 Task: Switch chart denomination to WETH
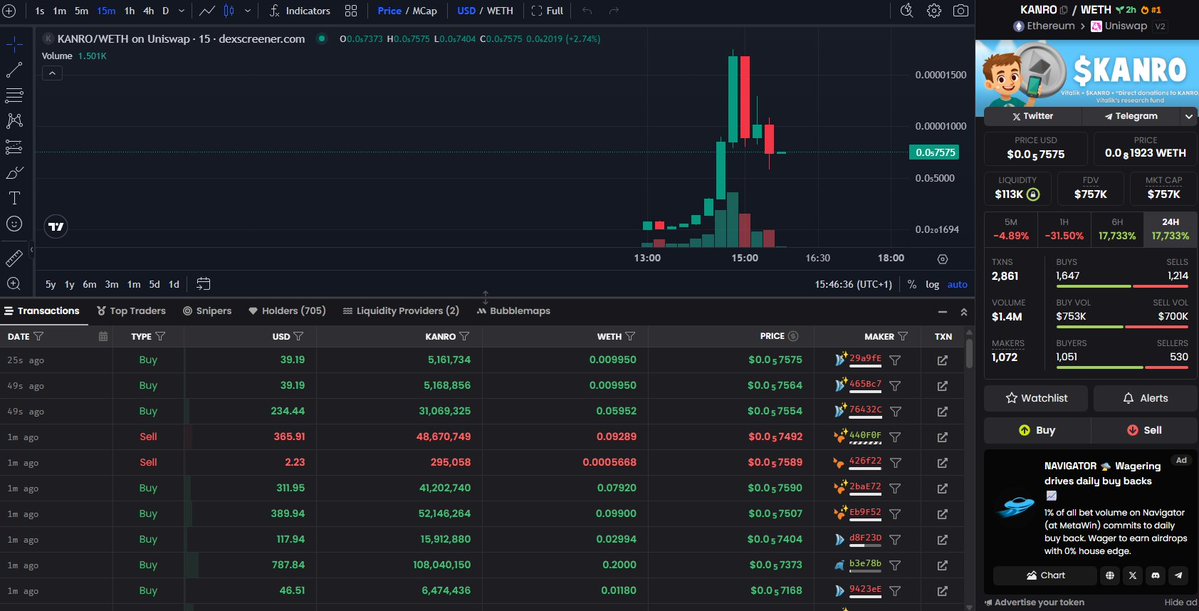500,11
